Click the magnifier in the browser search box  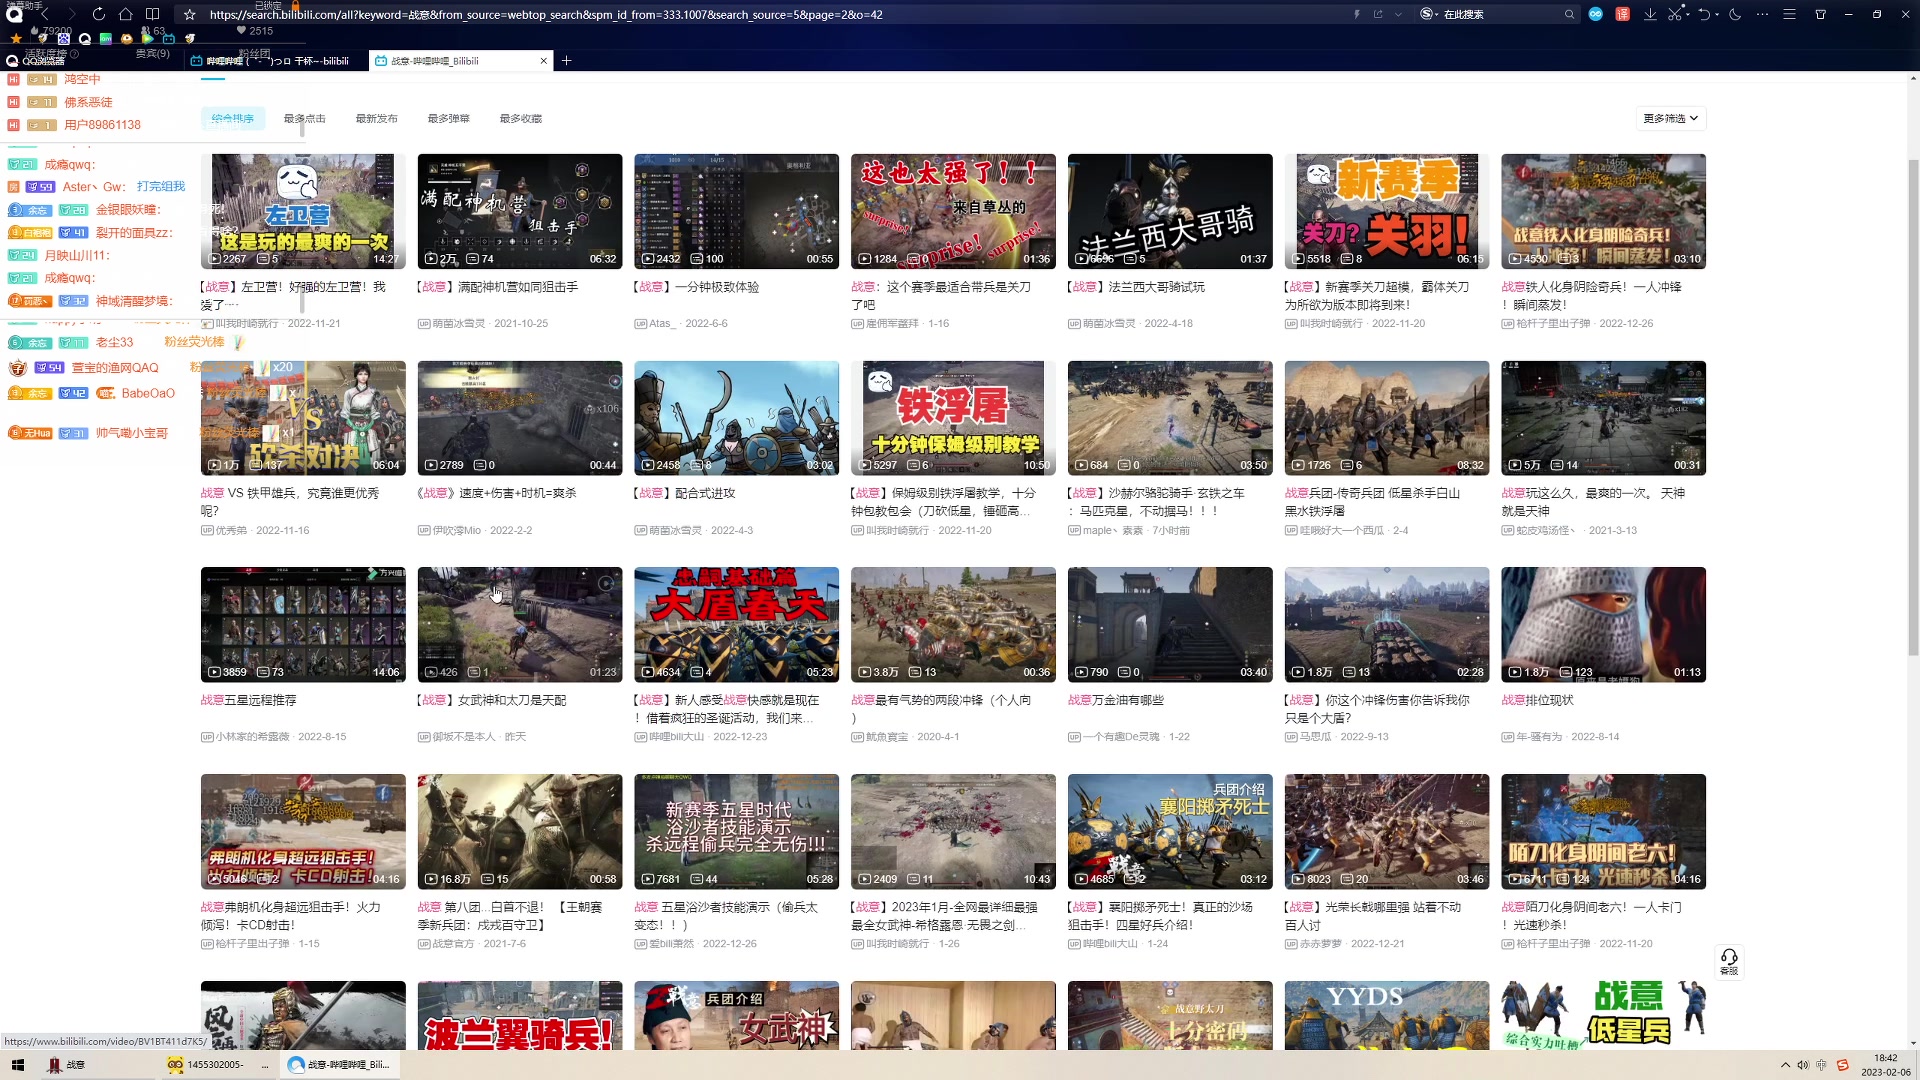[x=1569, y=14]
